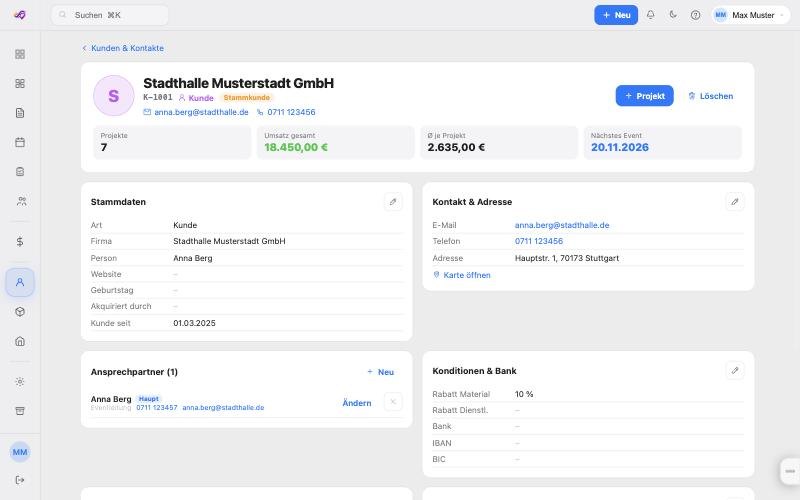The height and width of the screenshot is (500, 800).
Task: Open the Max Muster user menu
Action: (x=751, y=15)
